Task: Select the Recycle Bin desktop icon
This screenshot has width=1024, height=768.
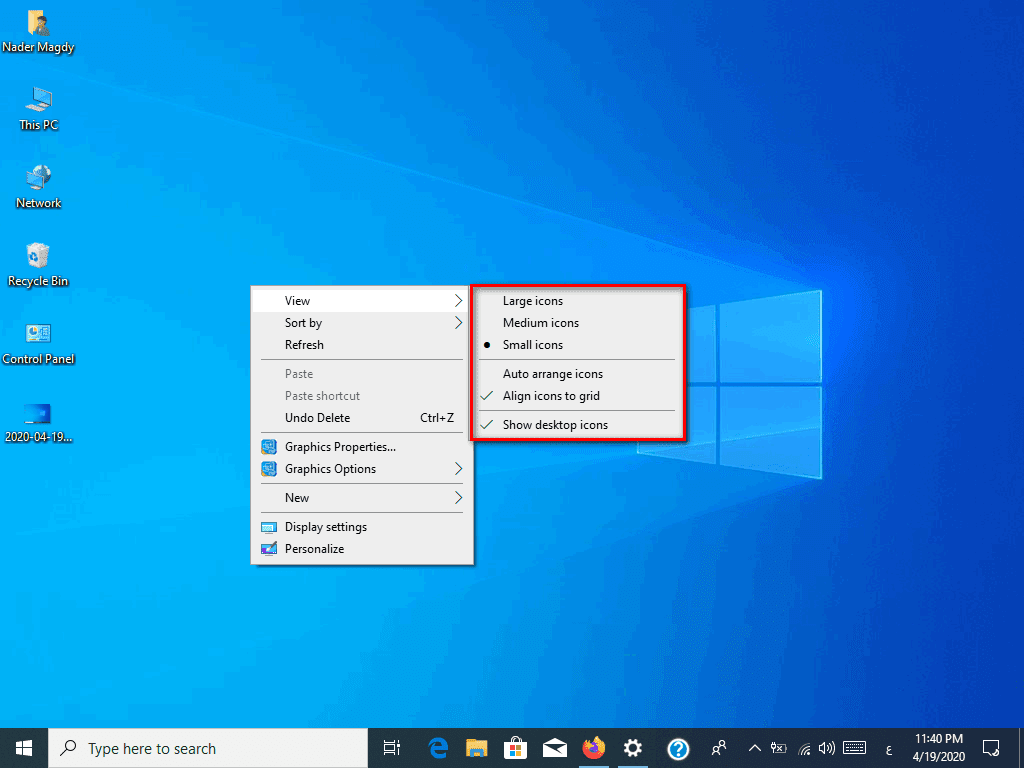Action: (38, 265)
